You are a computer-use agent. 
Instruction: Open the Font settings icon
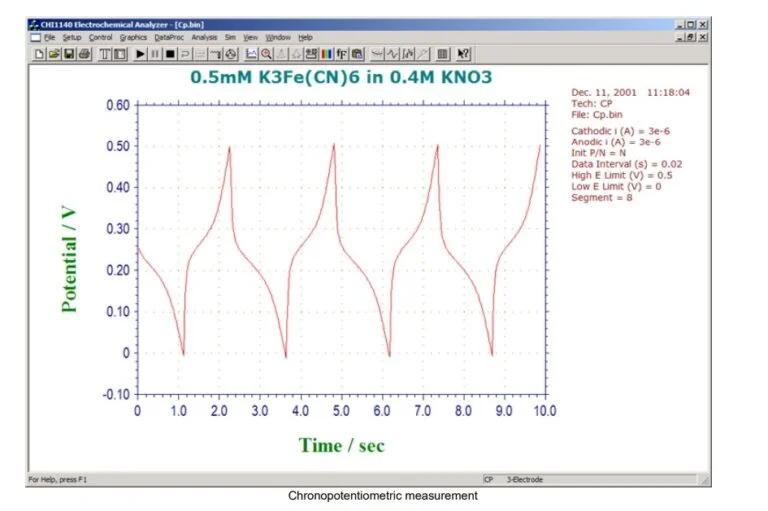341,52
